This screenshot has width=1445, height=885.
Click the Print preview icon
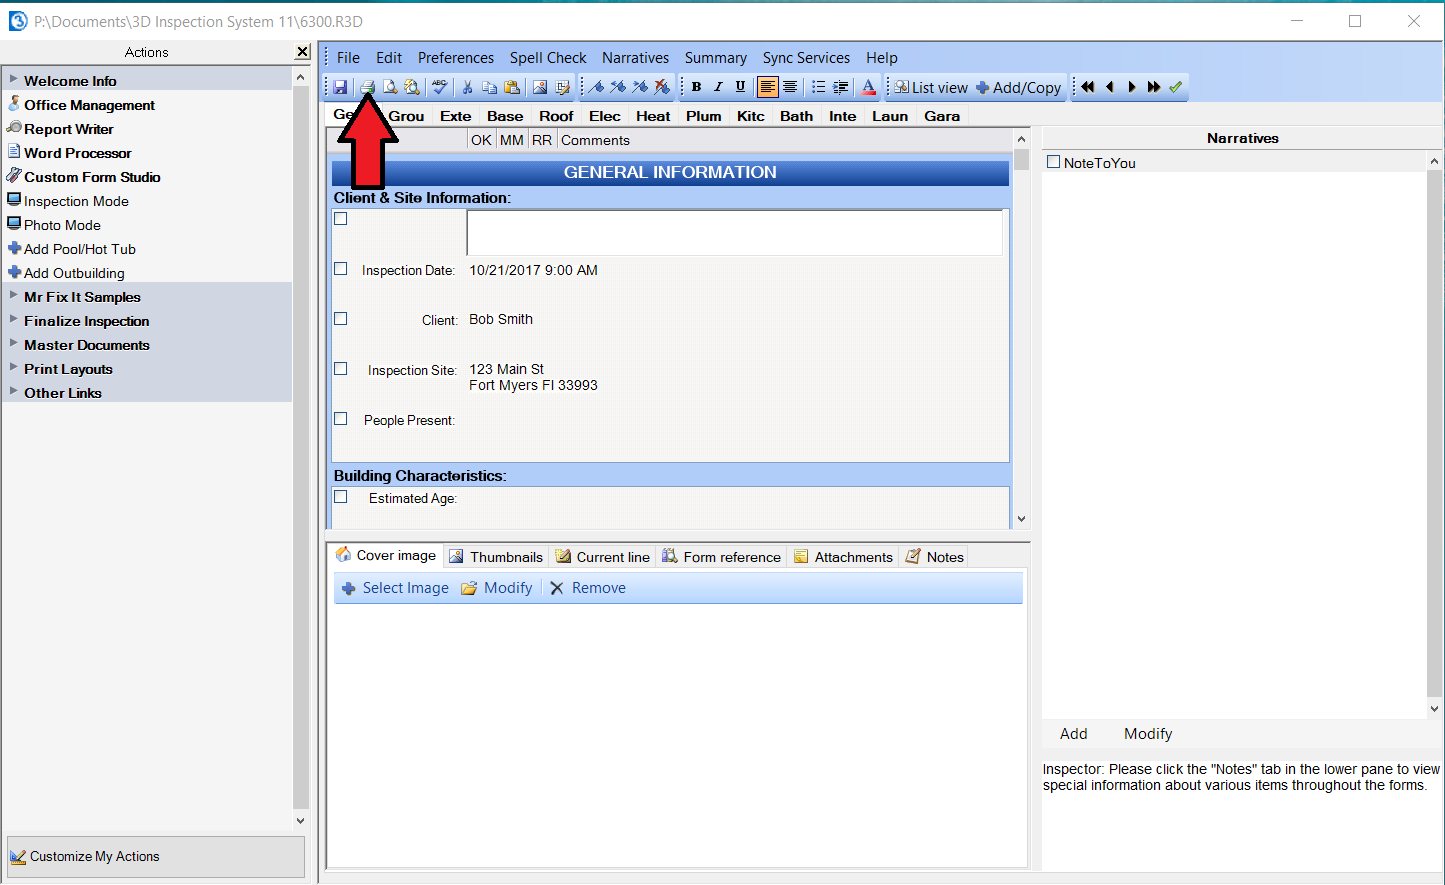[x=390, y=87]
